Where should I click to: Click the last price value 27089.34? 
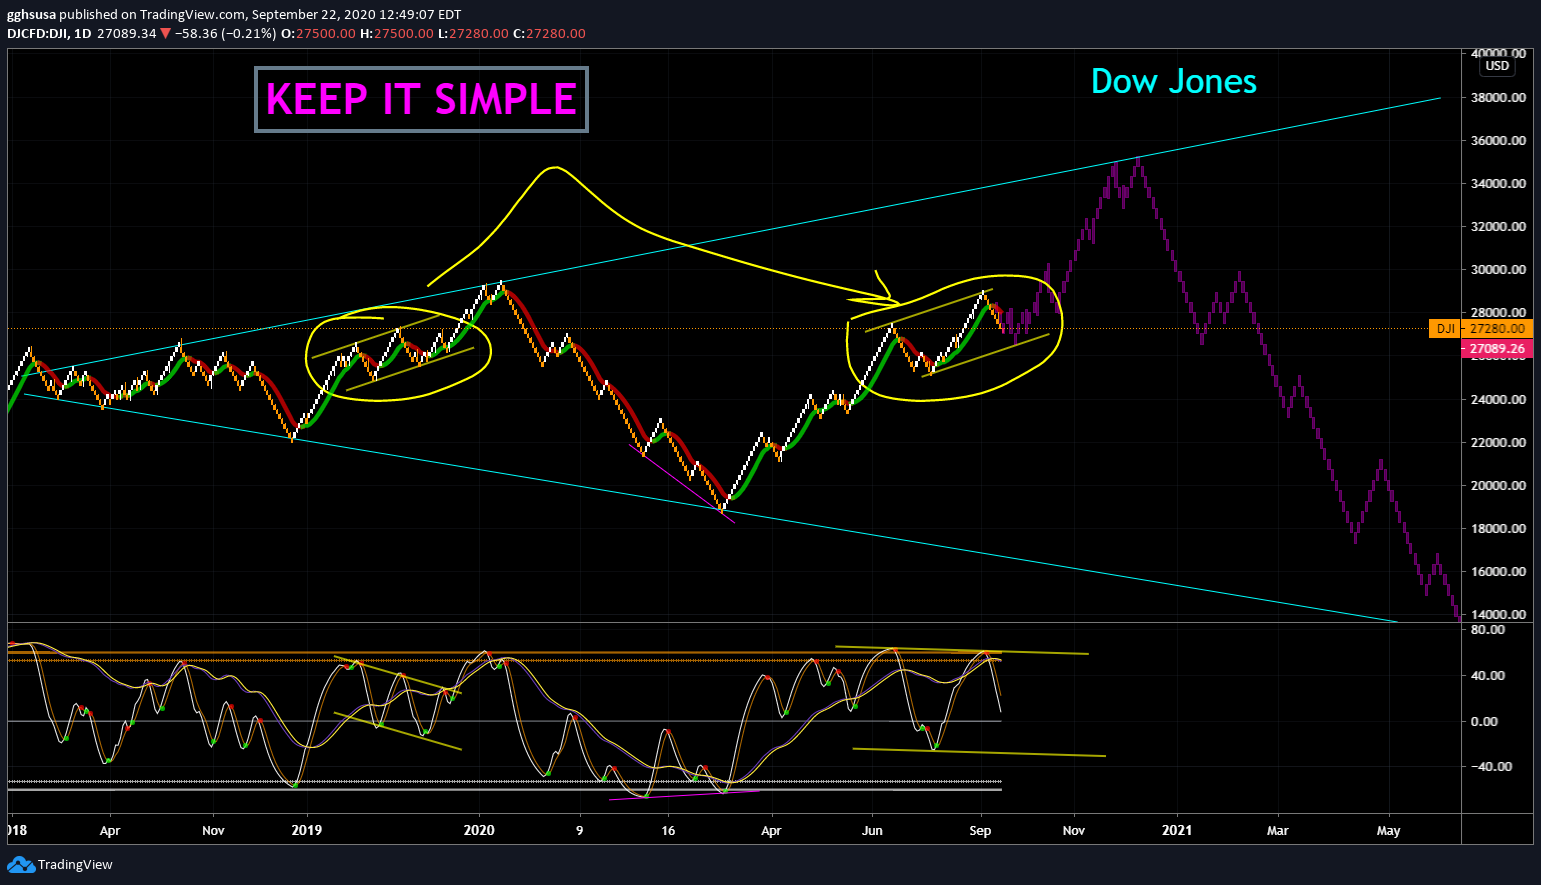(127, 33)
